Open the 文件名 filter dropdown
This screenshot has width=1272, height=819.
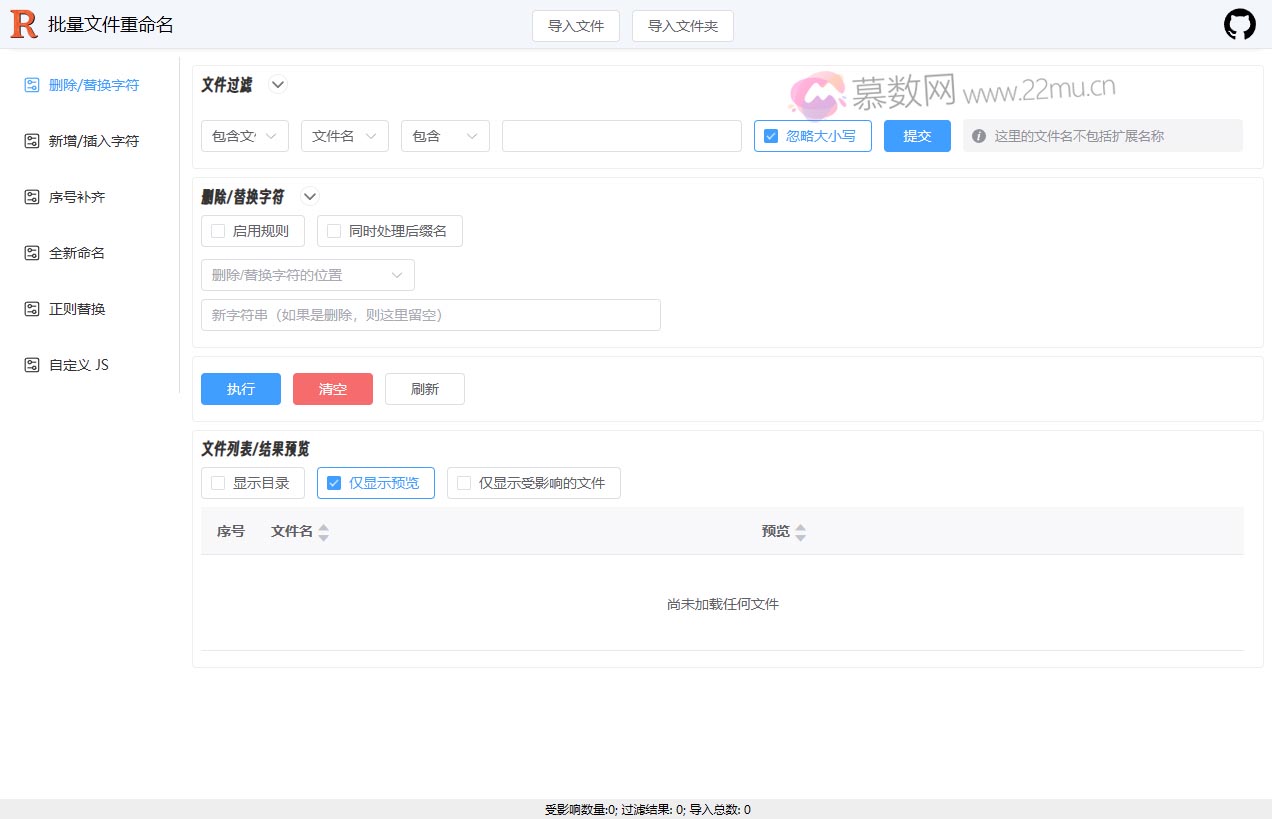click(x=344, y=136)
